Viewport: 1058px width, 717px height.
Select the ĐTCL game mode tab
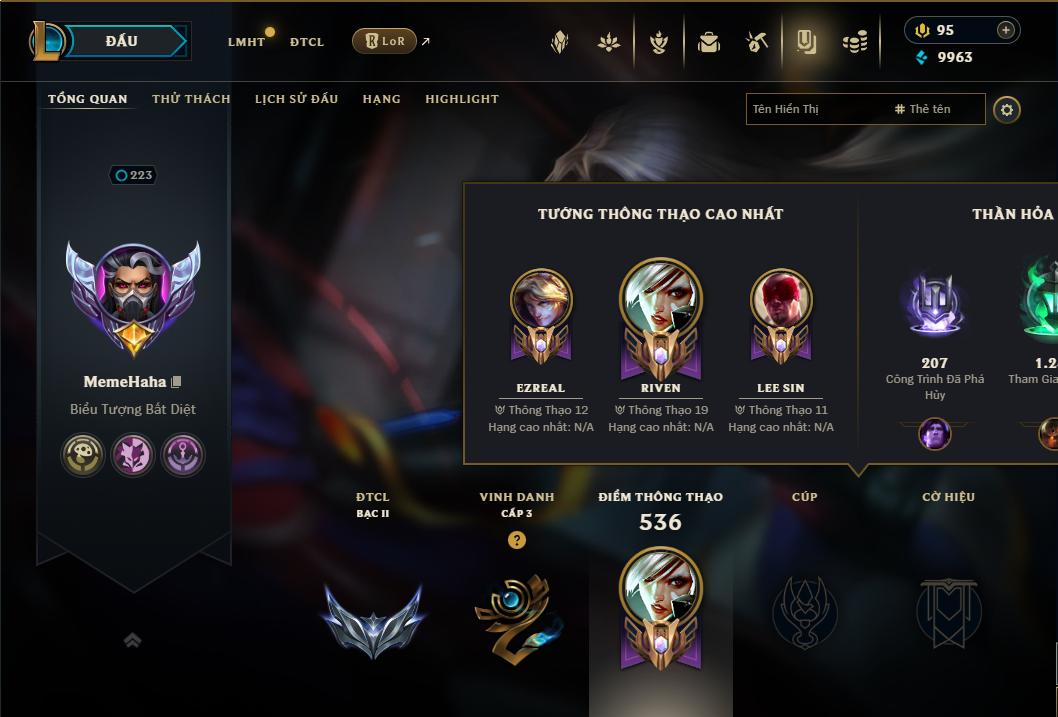pos(307,42)
